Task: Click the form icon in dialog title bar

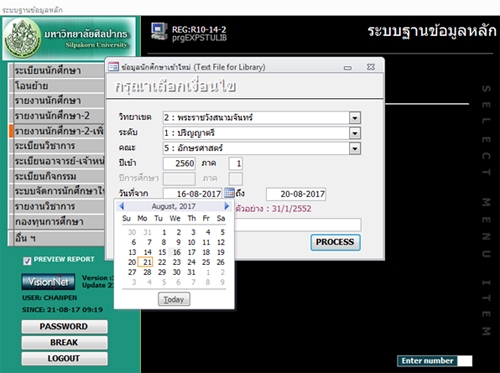Action: tap(113, 67)
